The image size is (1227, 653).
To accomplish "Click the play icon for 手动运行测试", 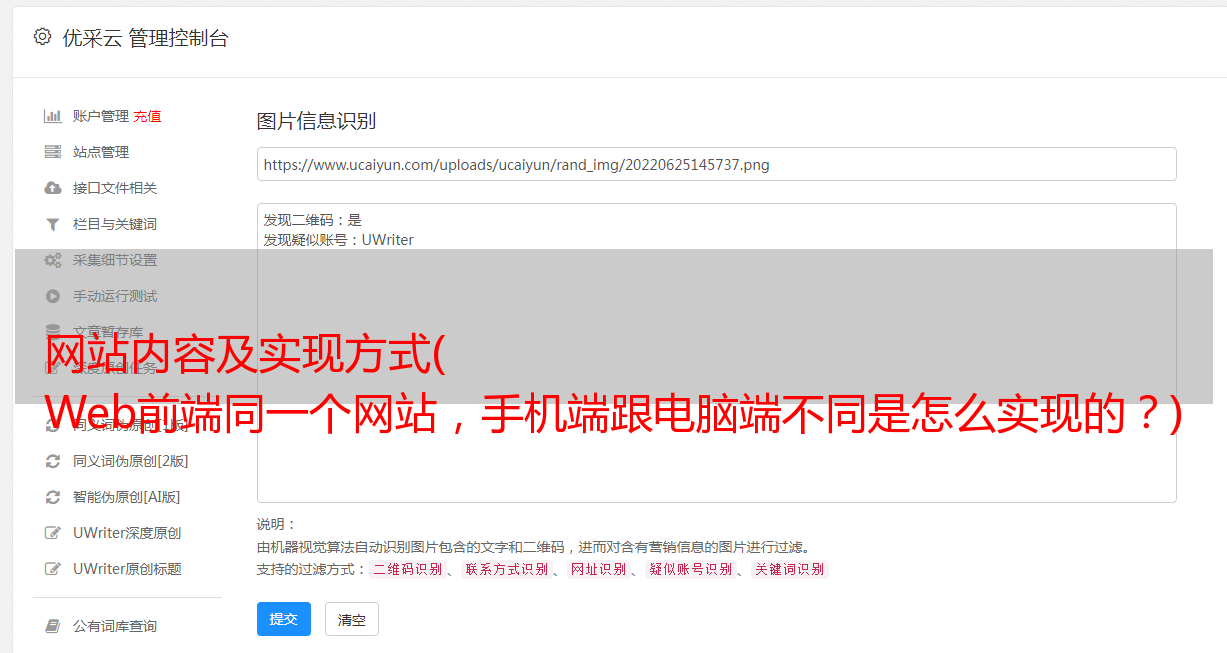I will tap(53, 296).
